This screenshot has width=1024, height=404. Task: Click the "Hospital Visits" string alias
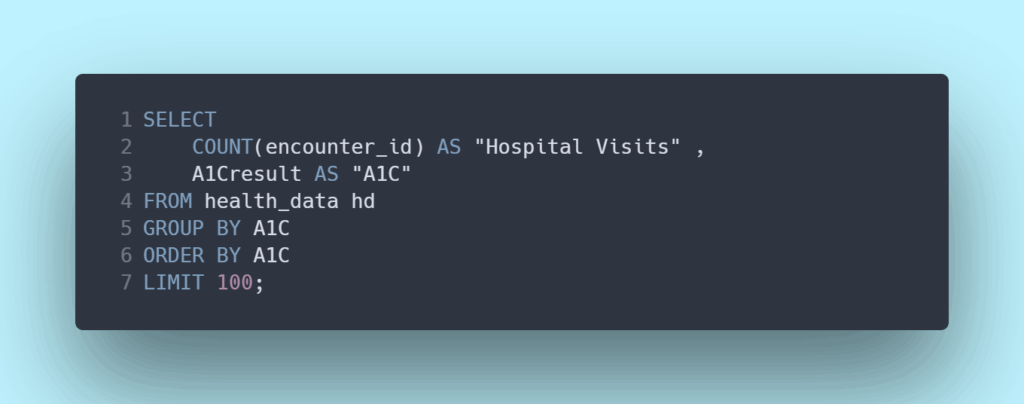coord(577,147)
